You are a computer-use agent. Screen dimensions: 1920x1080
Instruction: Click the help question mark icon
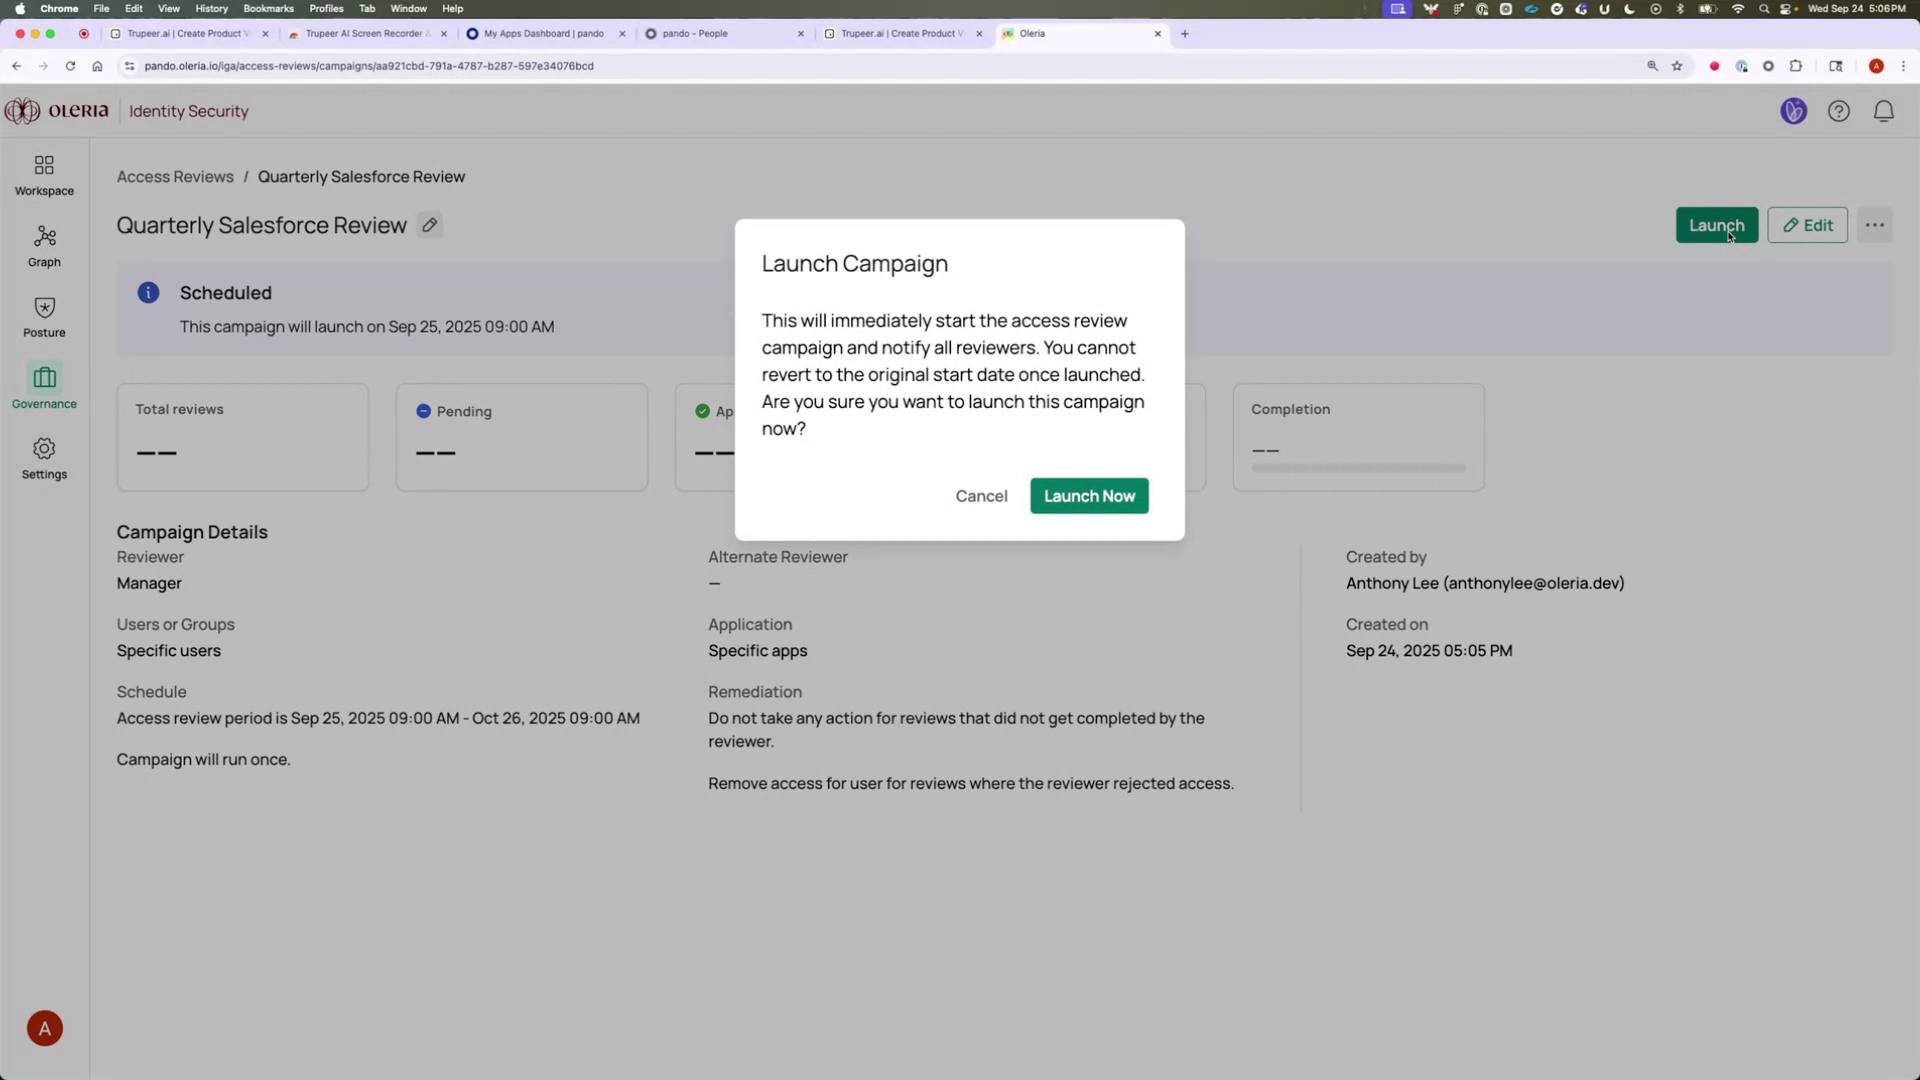pos(1839,111)
